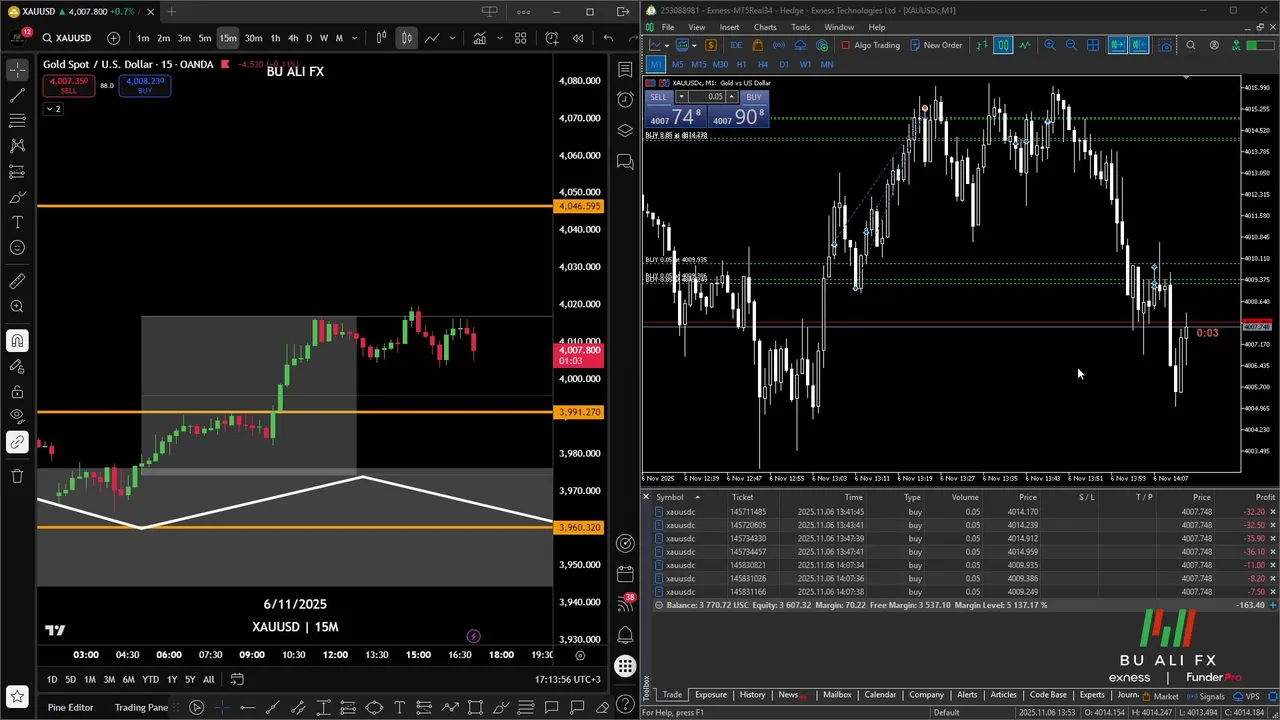Open notifications bell icon in right sidebar
The image size is (1280, 720).
[625, 634]
